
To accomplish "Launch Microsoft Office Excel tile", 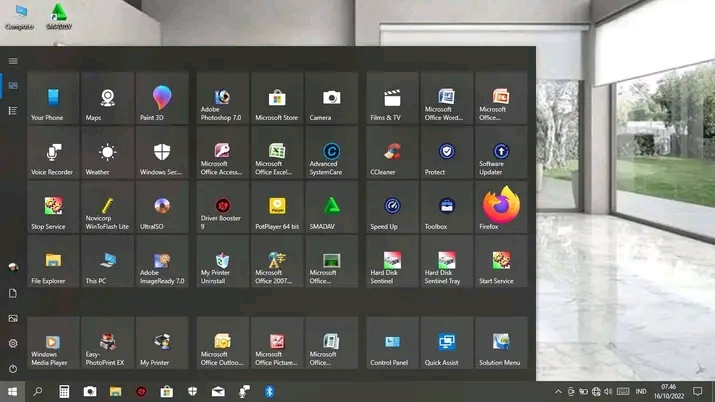I will (x=277, y=153).
